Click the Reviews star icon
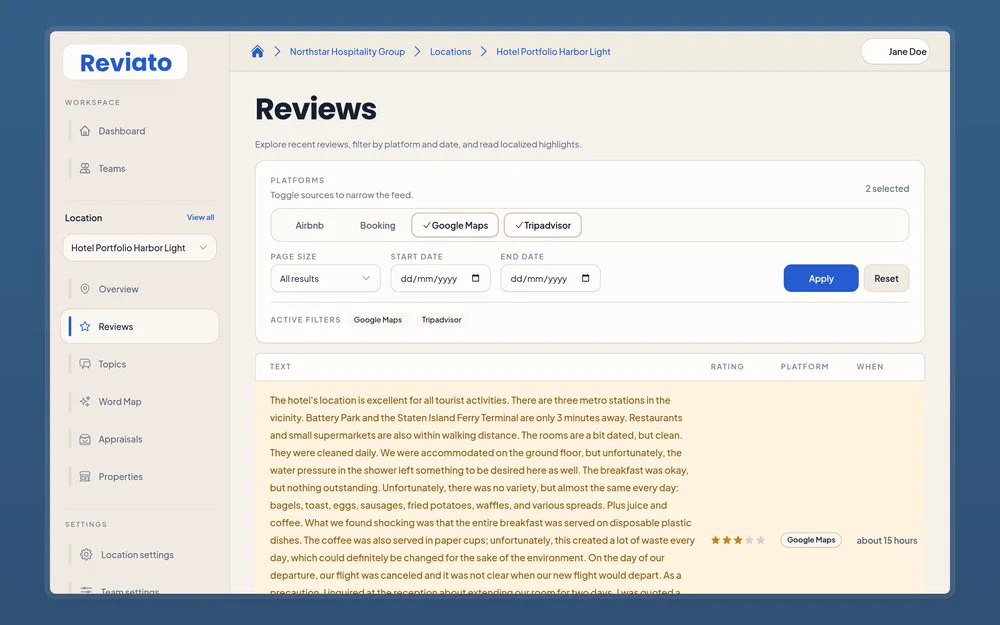 point(85,327)
